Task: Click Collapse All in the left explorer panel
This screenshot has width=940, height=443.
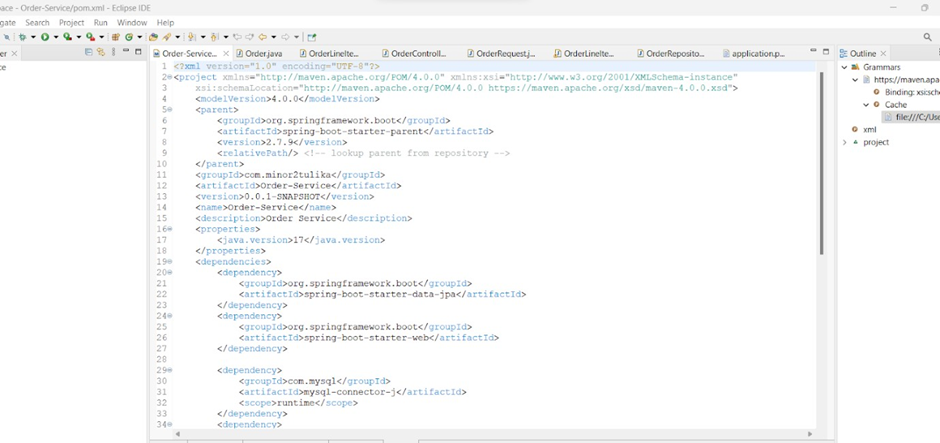Action: (89, 52)
